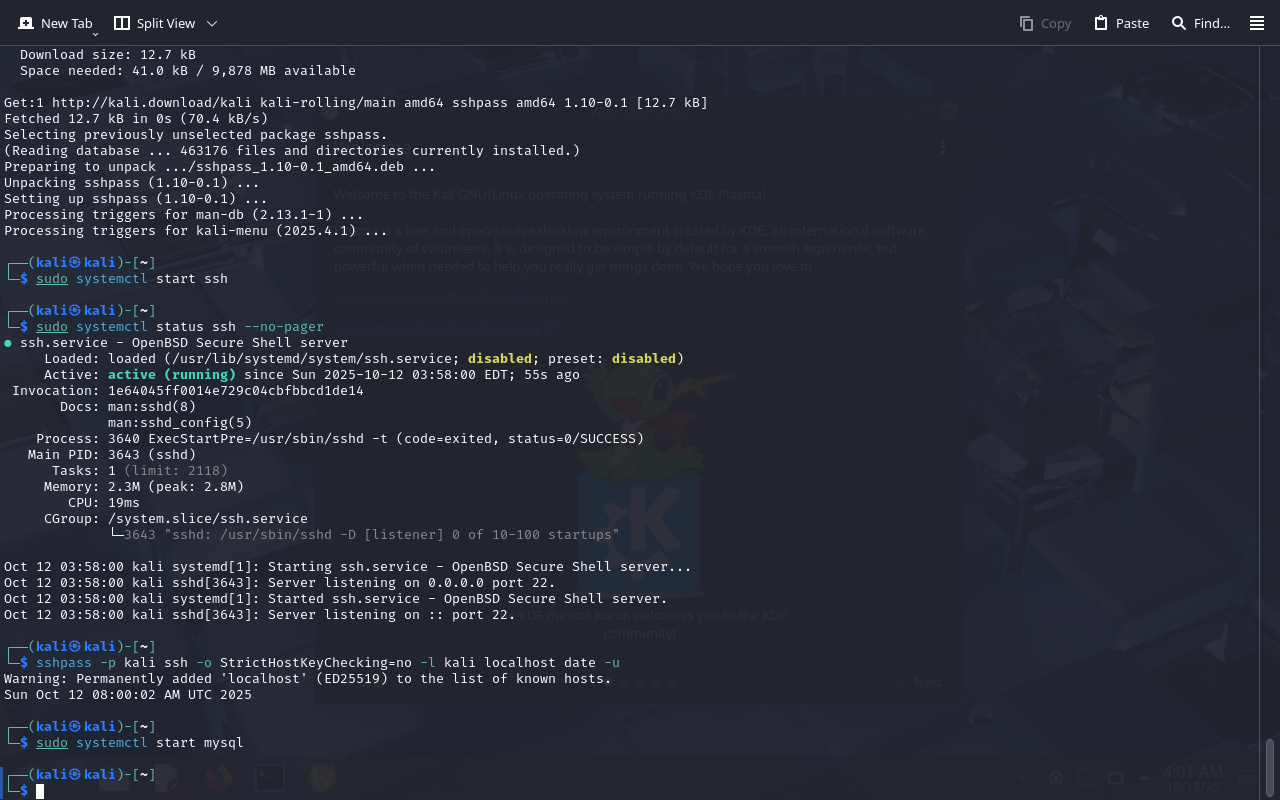Open the hamburger menu

click(1257, 23)
